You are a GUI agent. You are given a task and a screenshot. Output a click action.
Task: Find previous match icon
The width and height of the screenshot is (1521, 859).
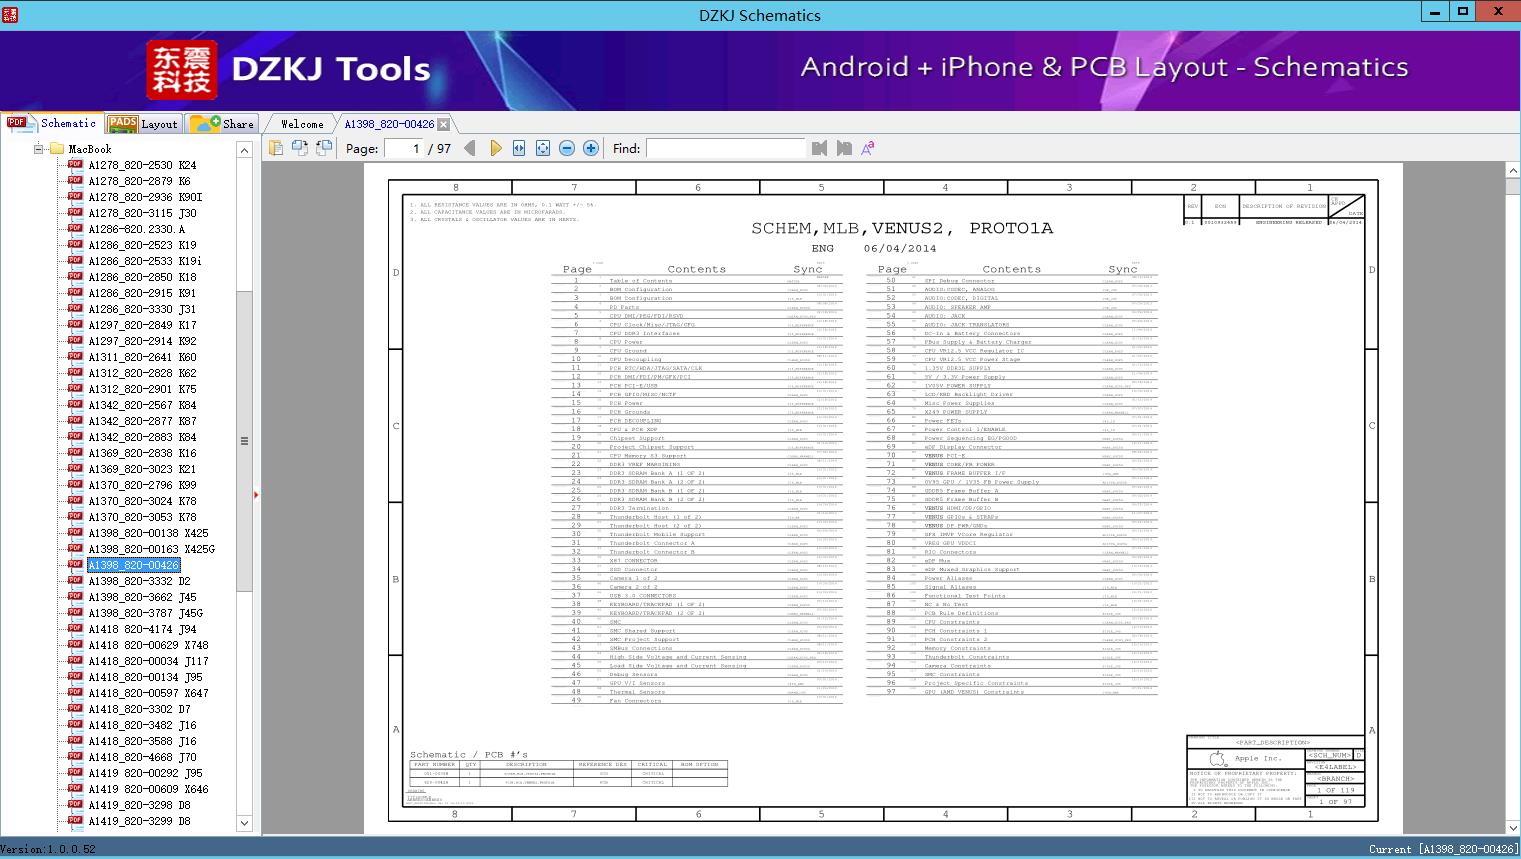tap(819, 148)
